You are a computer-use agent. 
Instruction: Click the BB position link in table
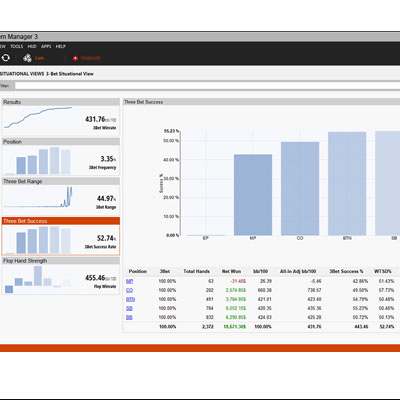(x=129, y=317)
